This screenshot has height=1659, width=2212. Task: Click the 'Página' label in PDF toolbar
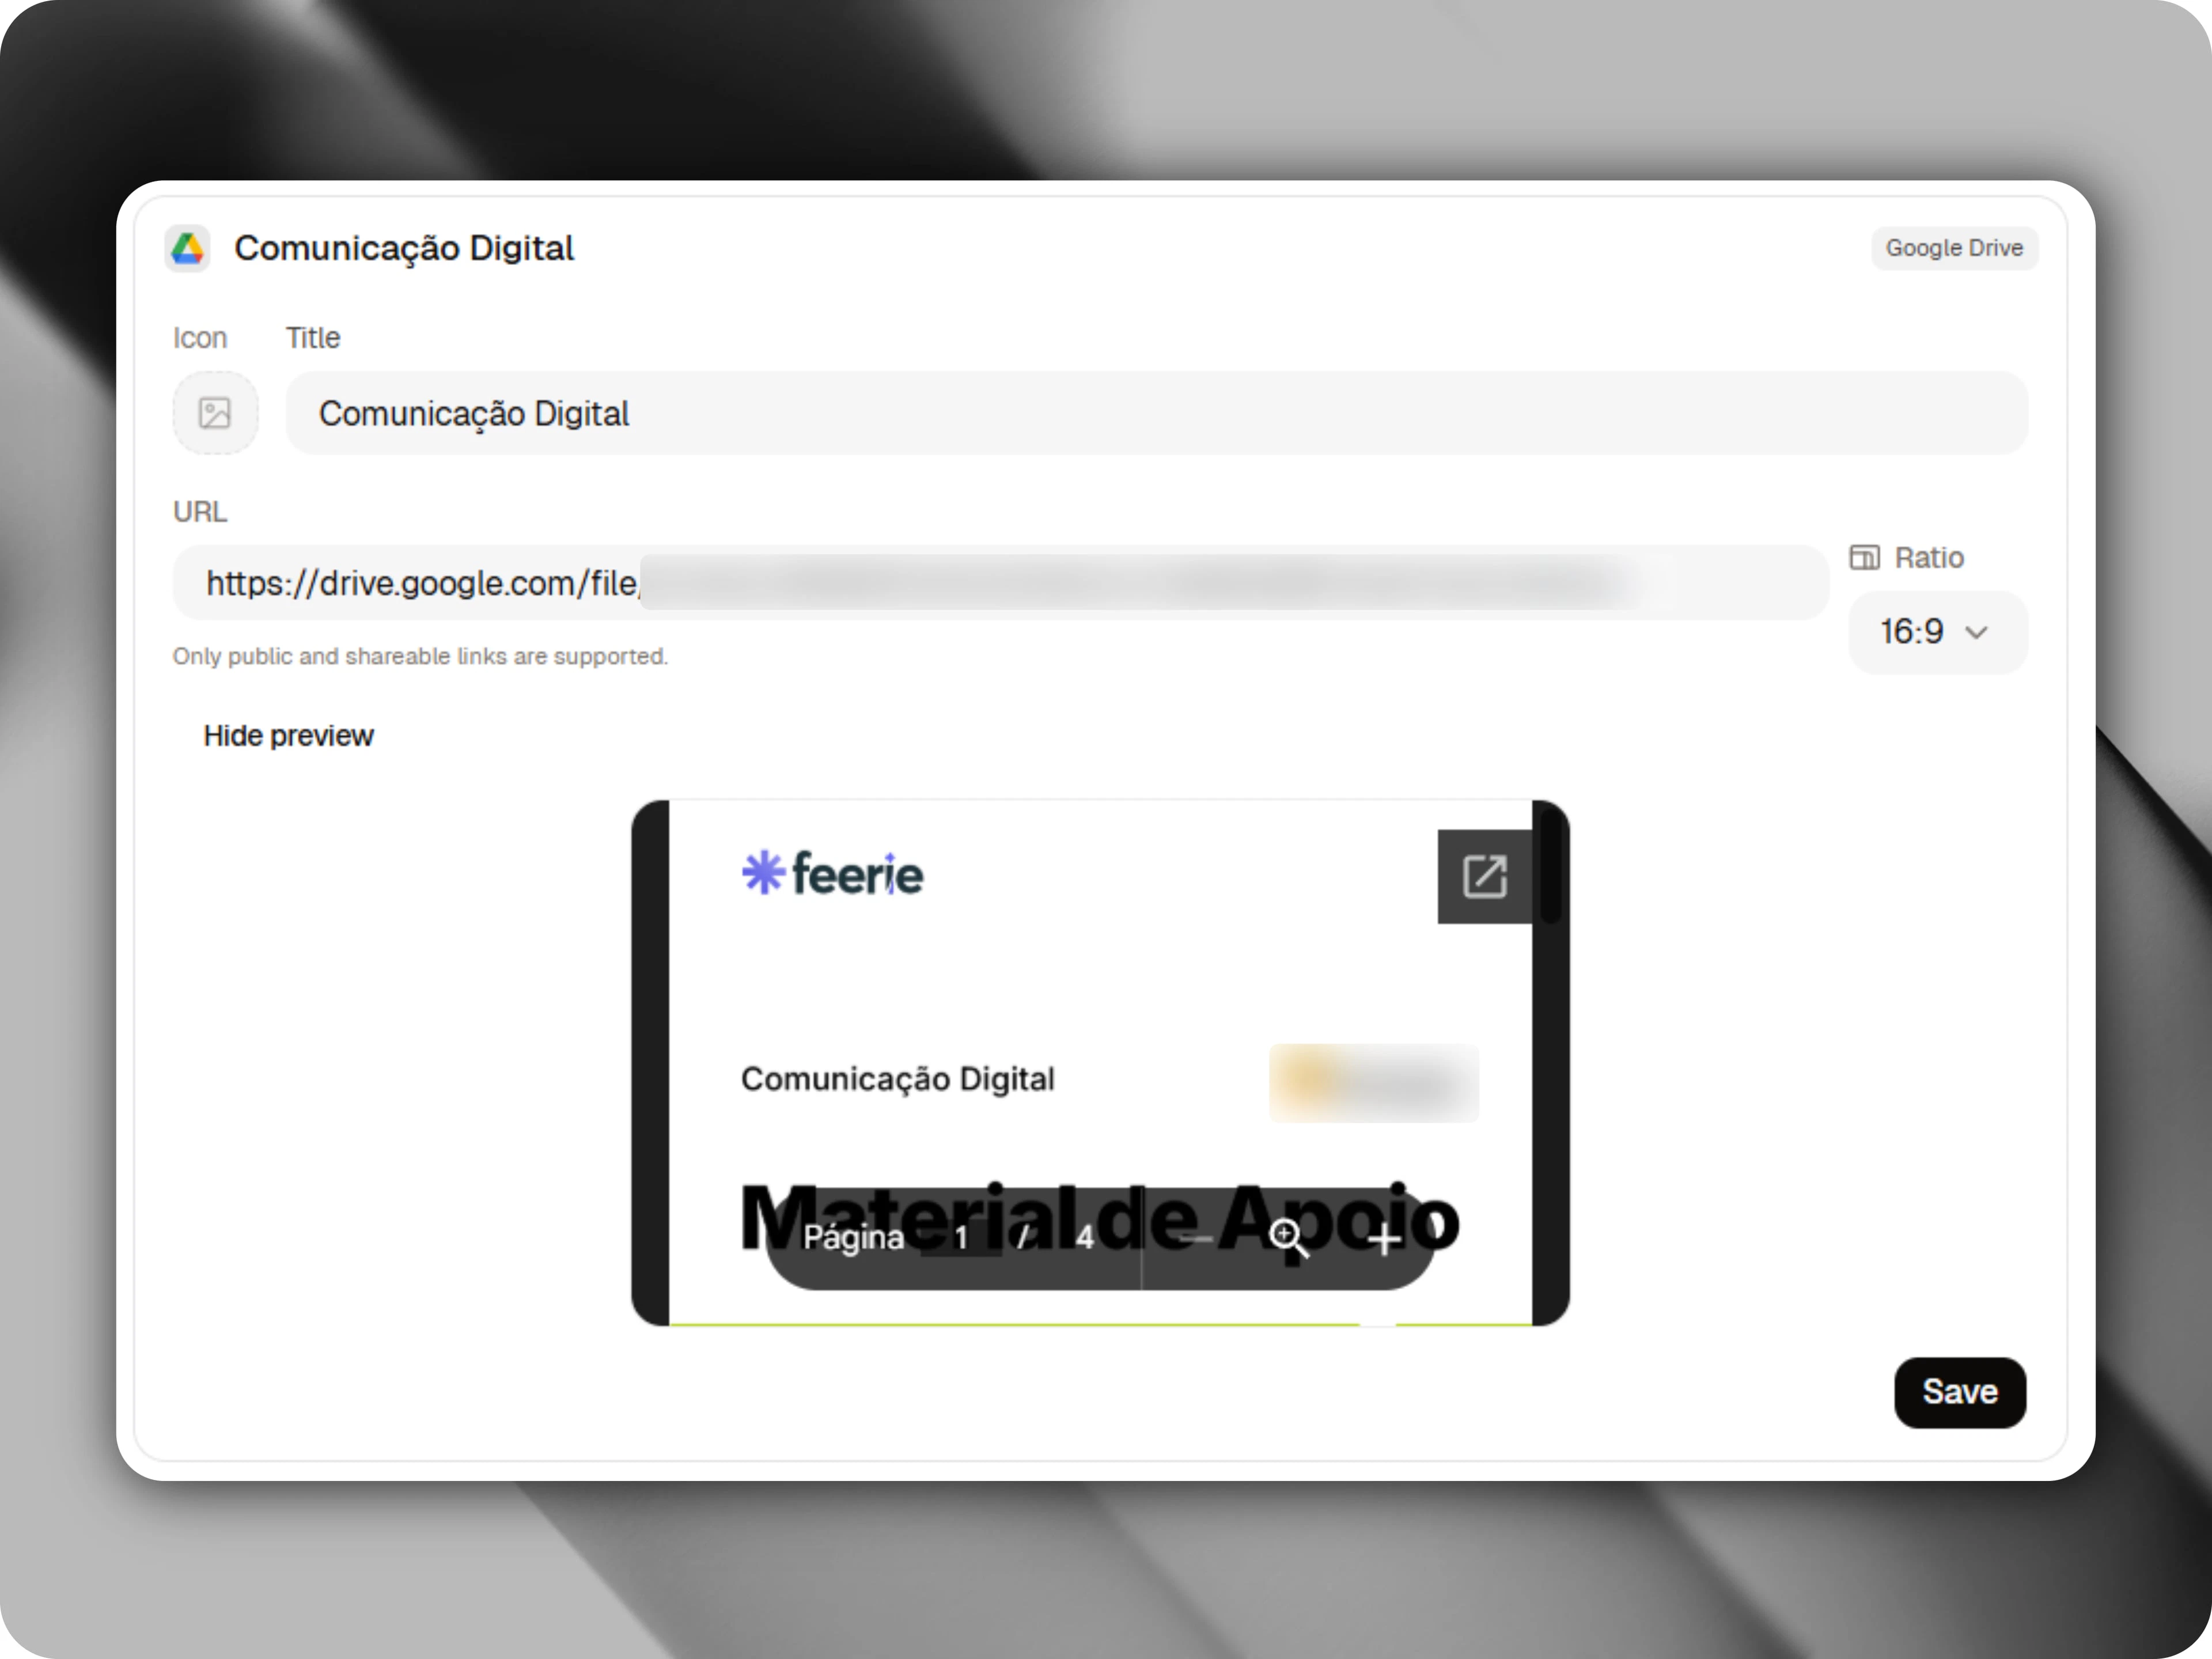click(x=853, y=1238)
